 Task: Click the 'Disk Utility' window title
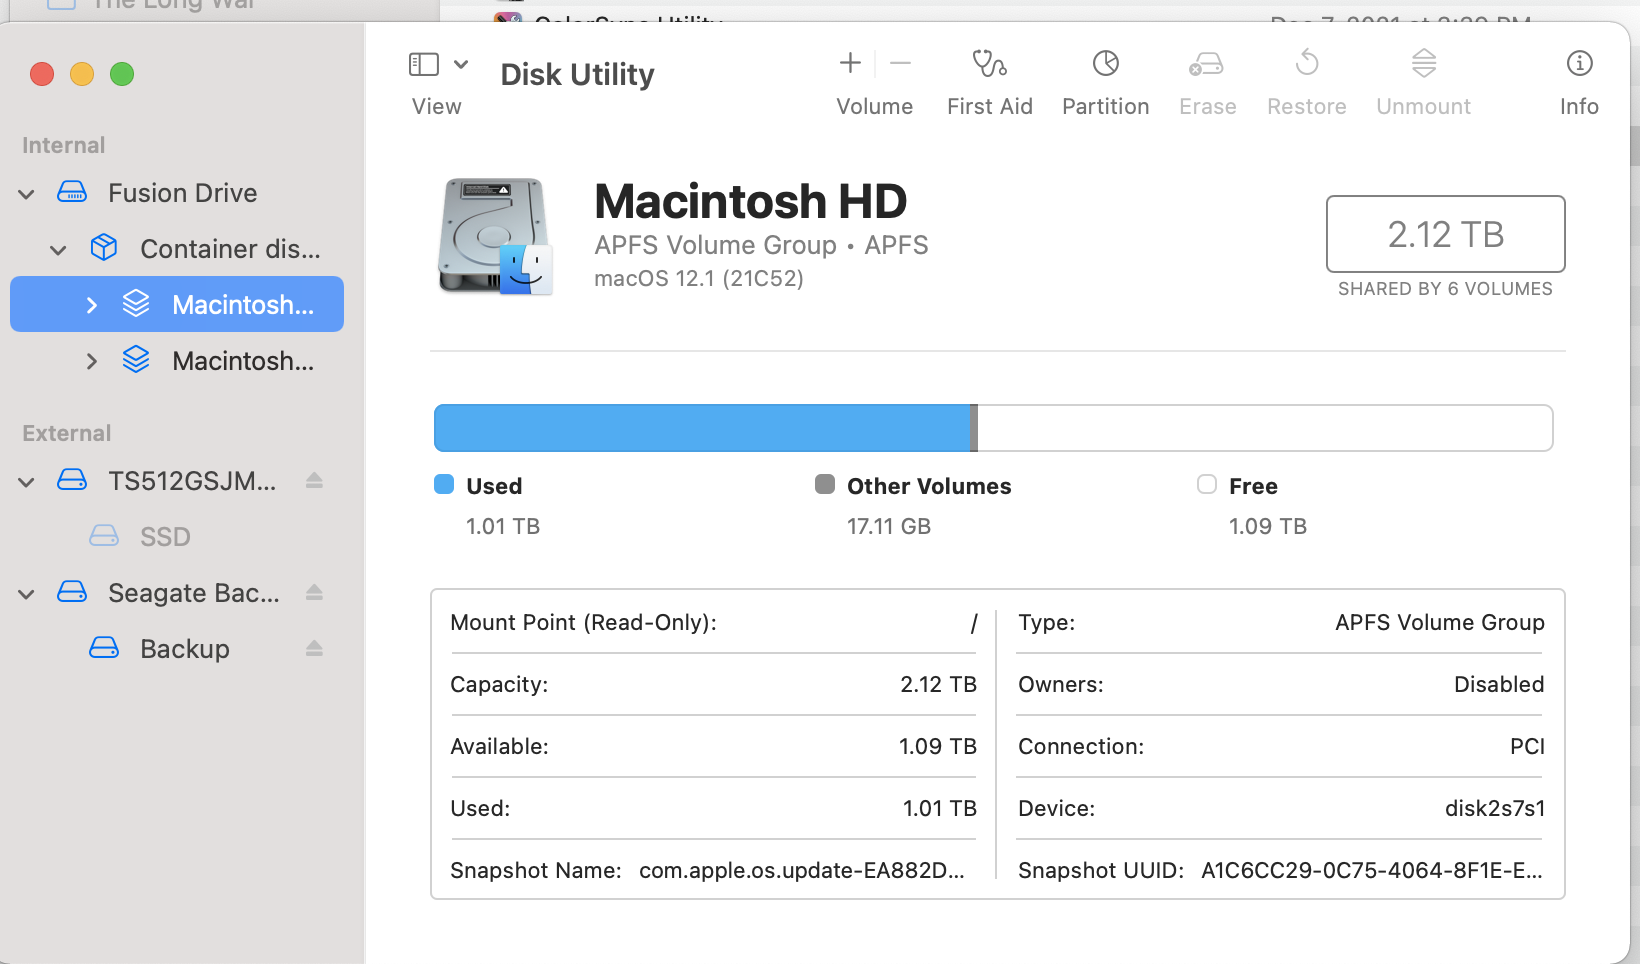pyautogui.click(x=577, y=75)
